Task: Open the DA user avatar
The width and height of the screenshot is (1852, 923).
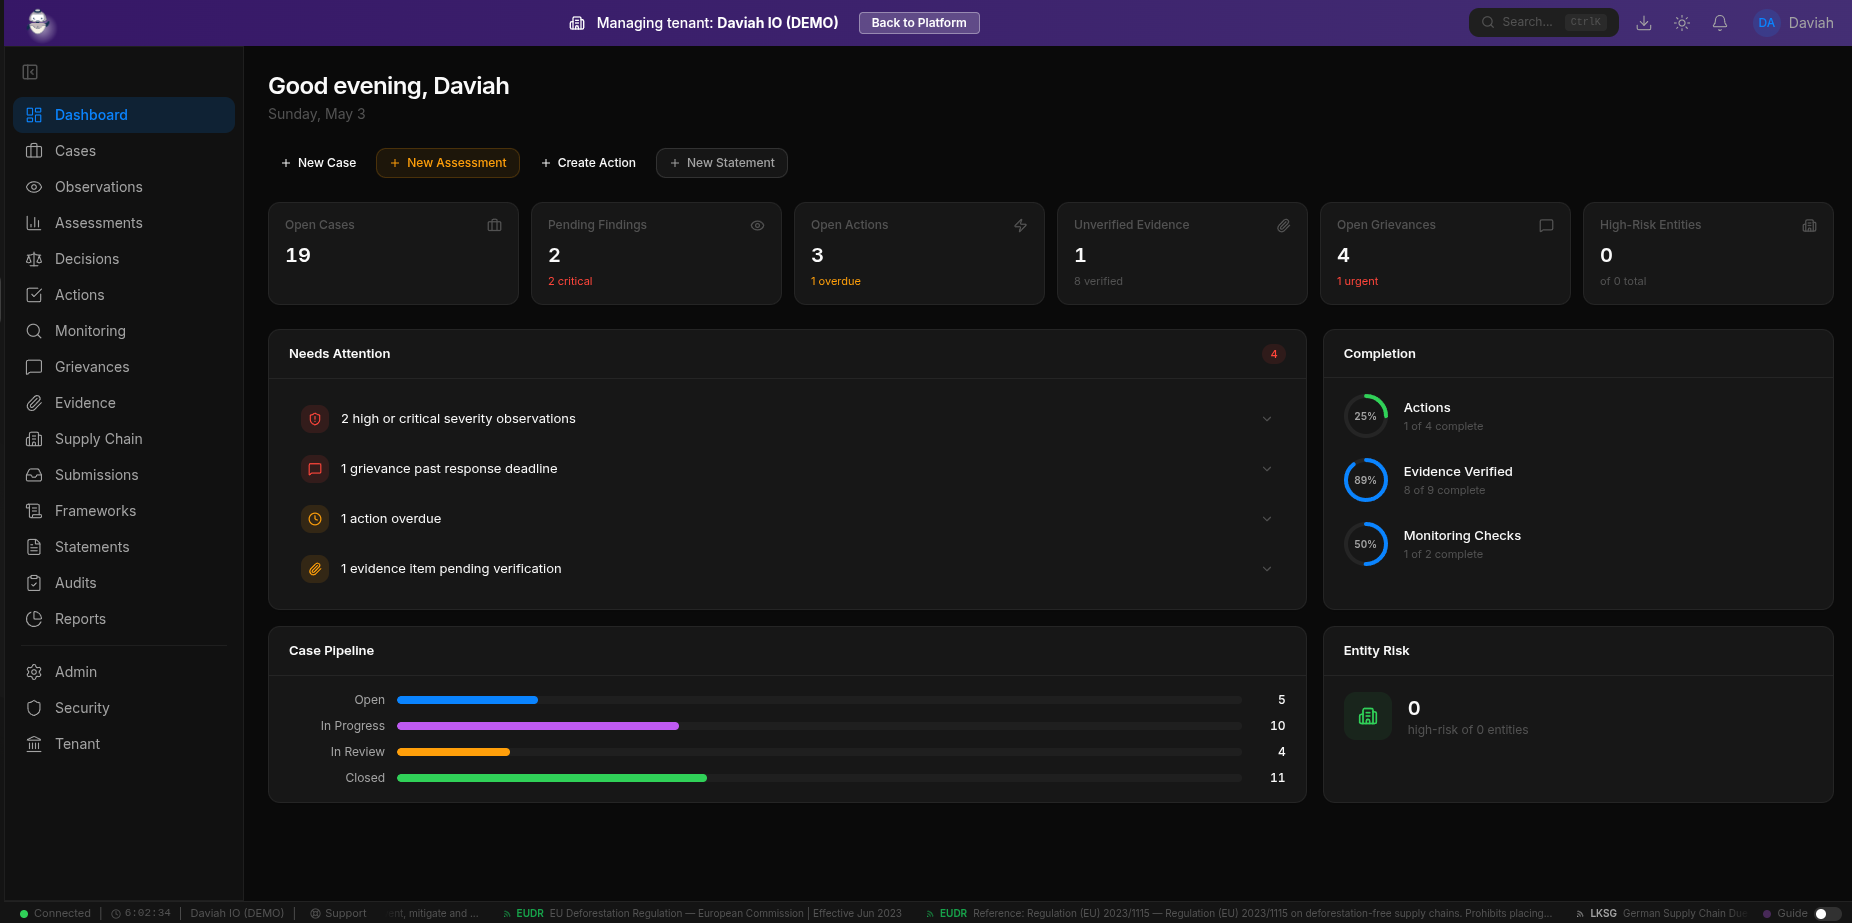Action: [1767, 23]
